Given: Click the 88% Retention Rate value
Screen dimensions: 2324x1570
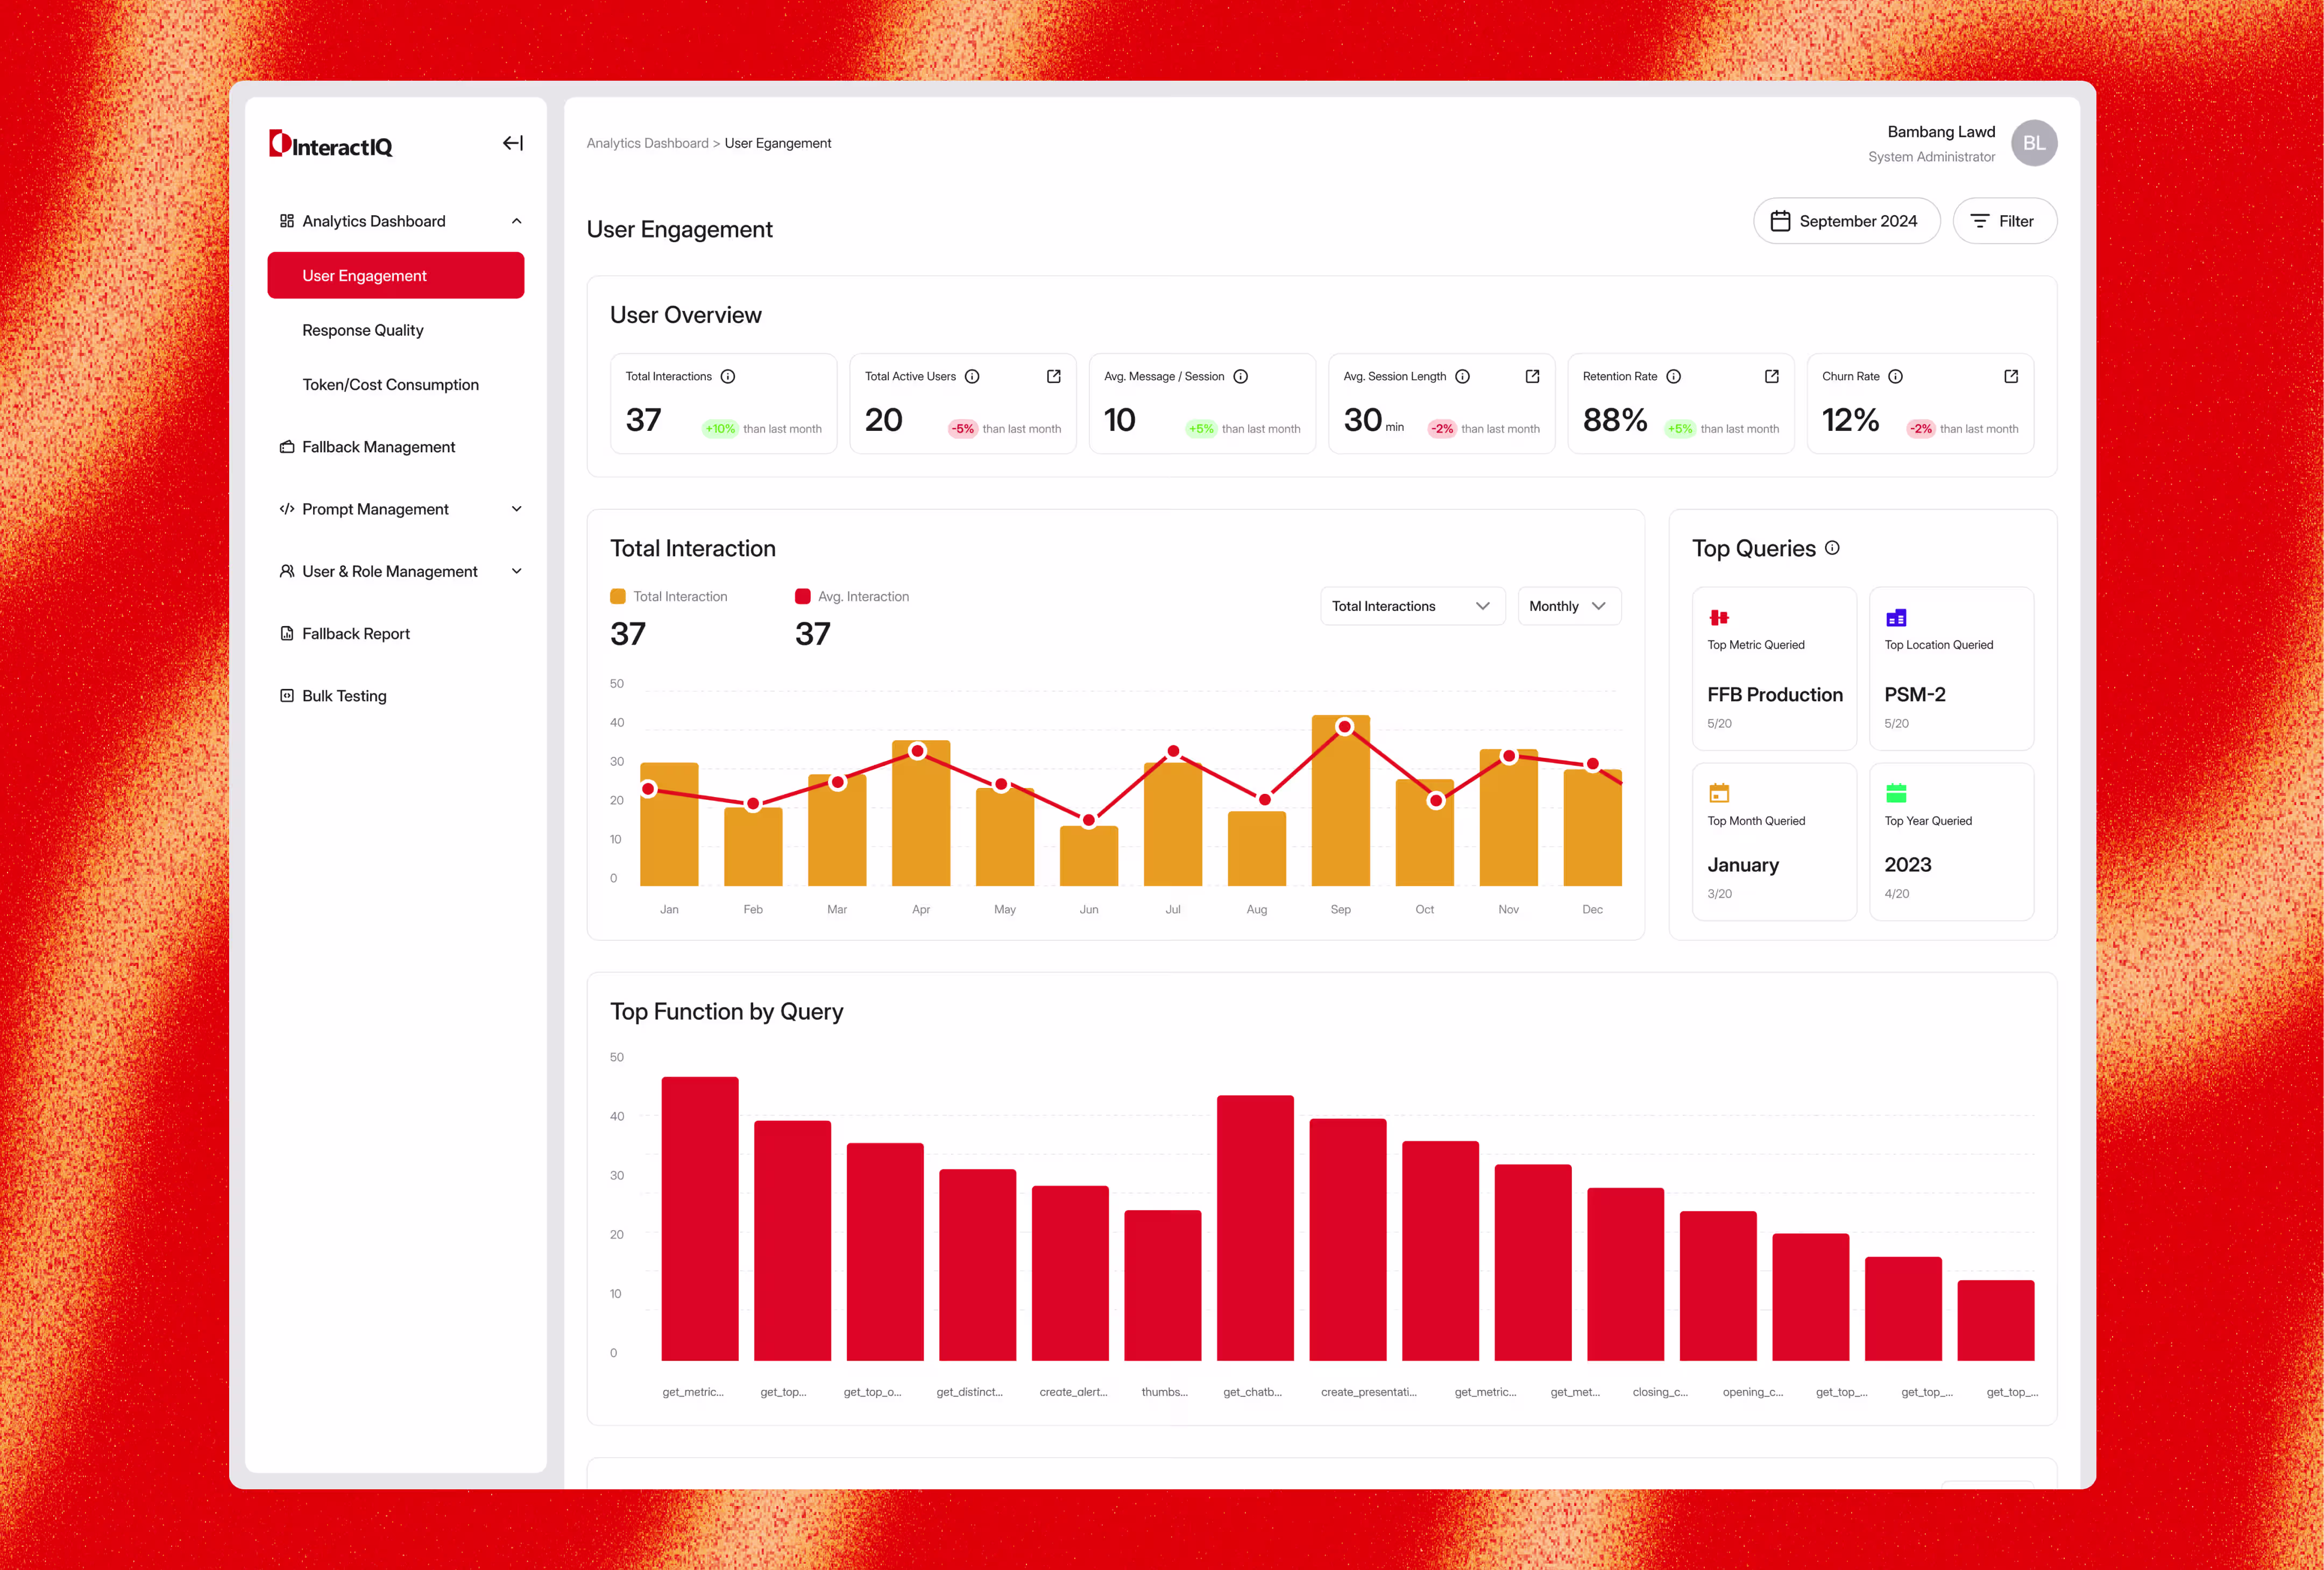Looking at the screenshot, I should click(1614, 420).
